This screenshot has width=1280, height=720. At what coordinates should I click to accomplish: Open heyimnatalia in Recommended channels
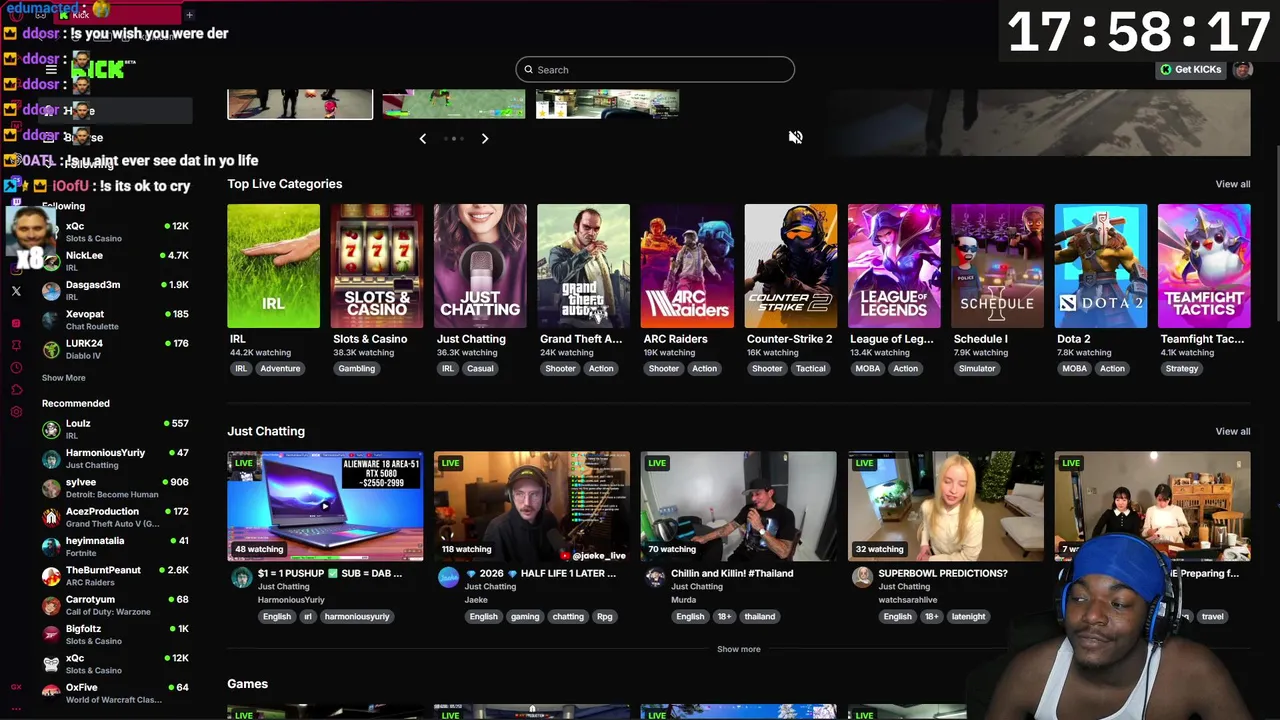[115, 546]
